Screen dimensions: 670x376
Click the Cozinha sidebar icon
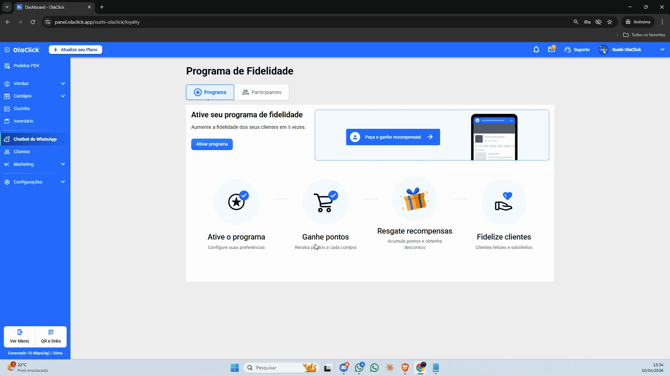tap(7, 109)
